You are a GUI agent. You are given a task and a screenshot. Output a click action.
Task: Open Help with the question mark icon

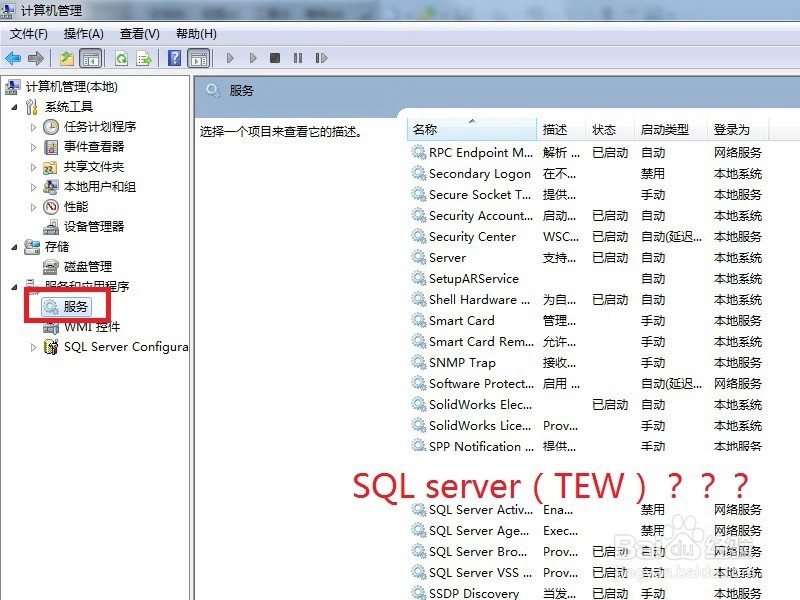(174, 58)
